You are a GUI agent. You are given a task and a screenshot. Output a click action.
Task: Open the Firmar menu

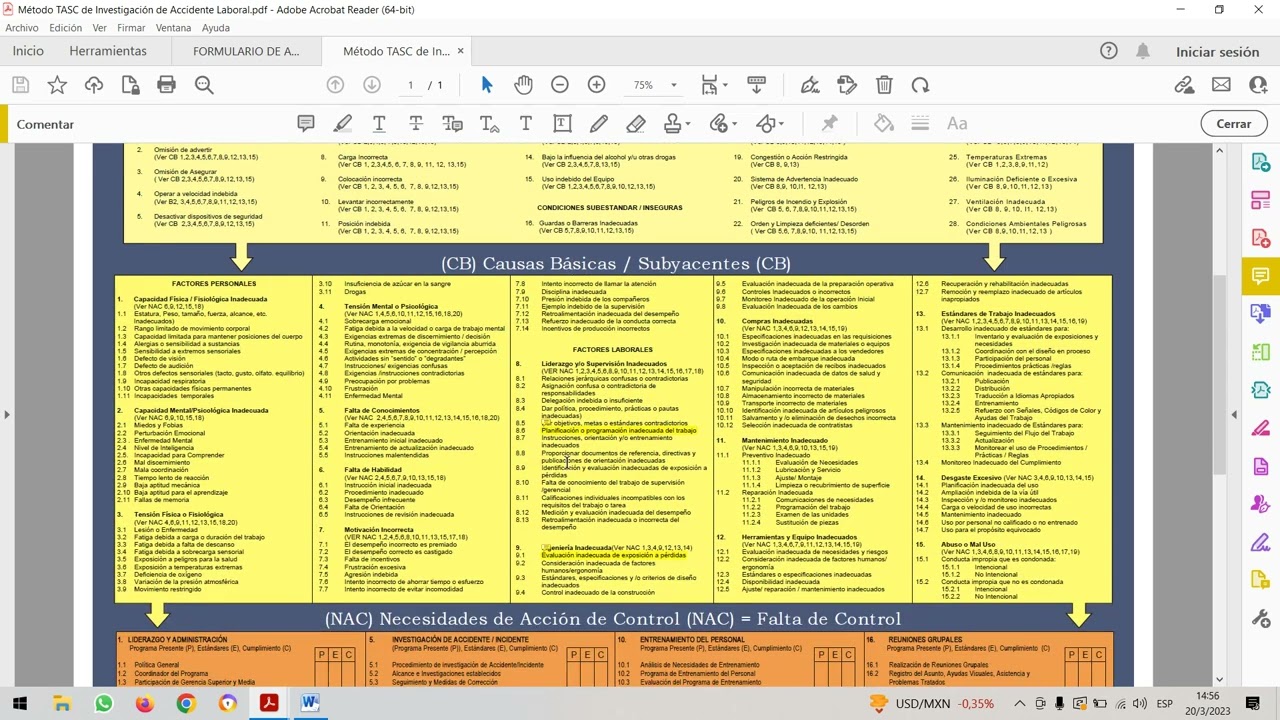[131, 28]
